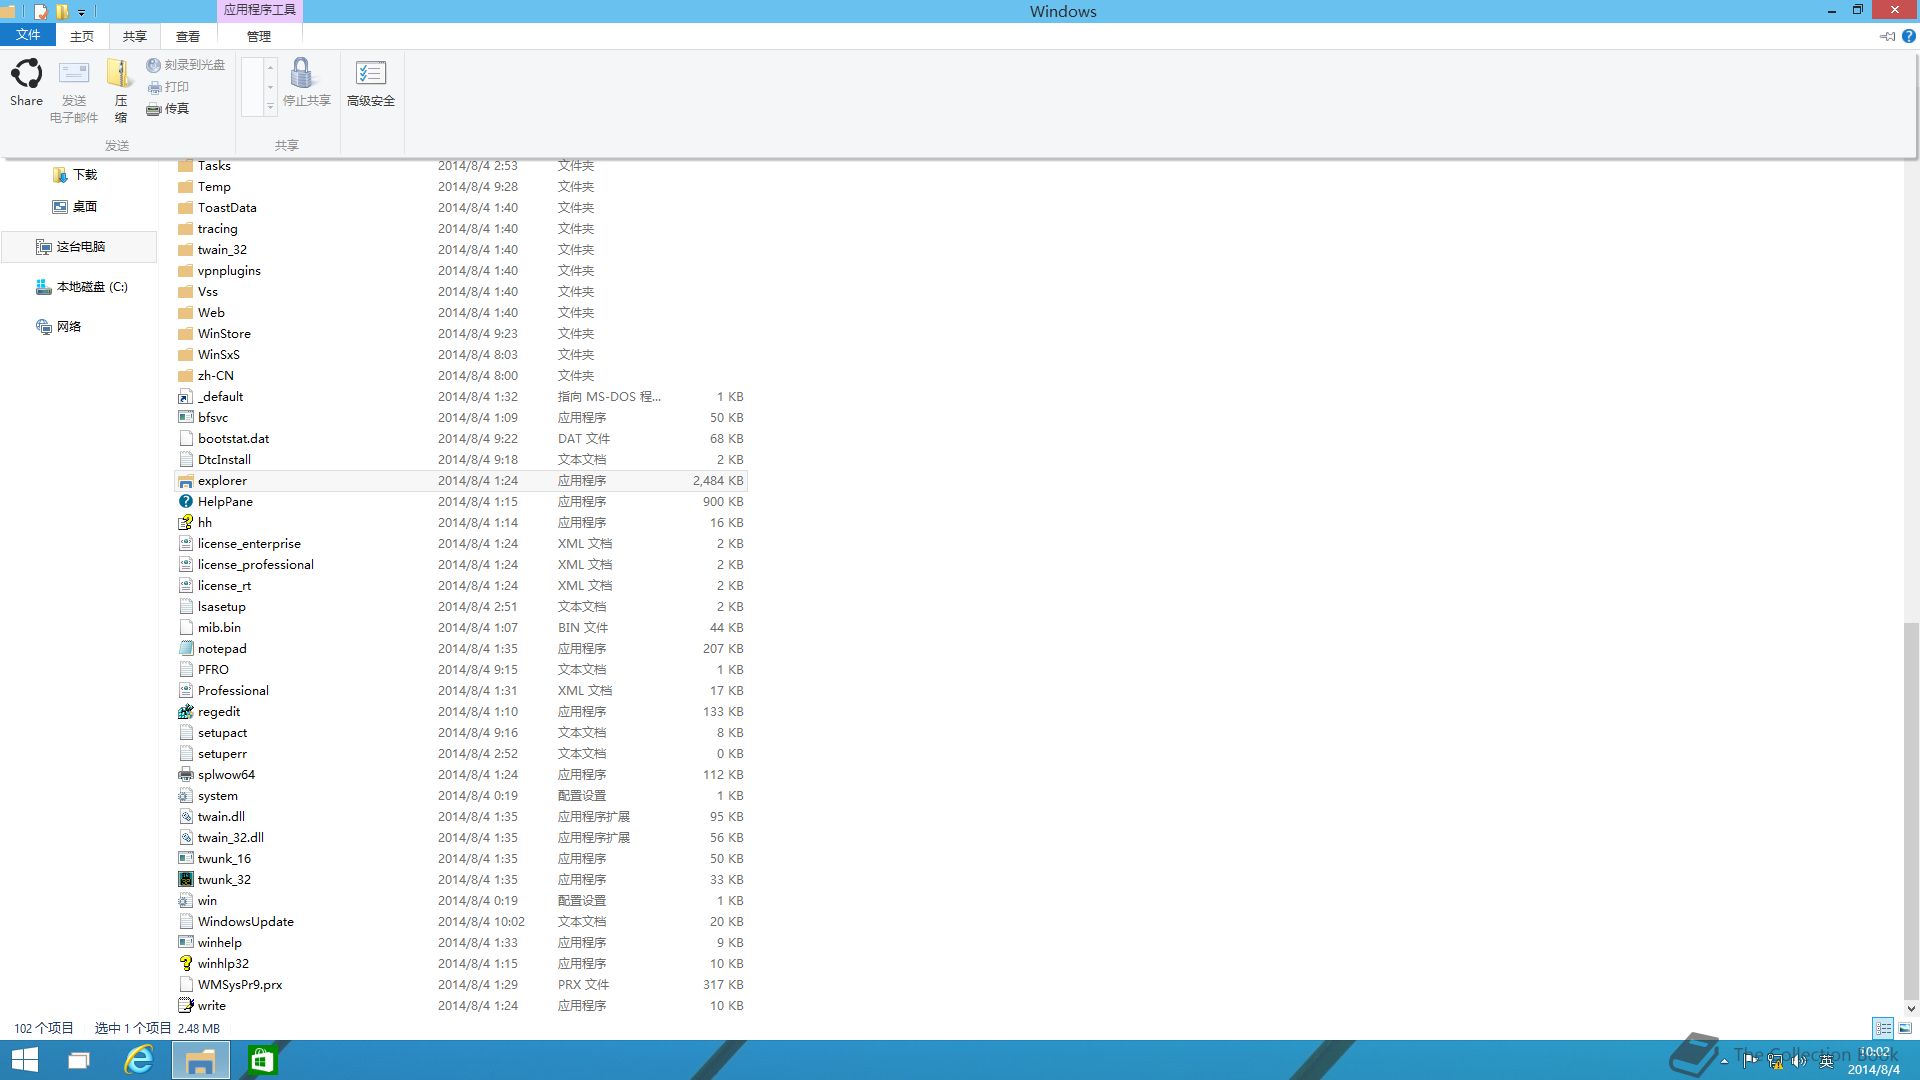The image size is (1920, 1080).
Task: Open Internet Explorer from taskbar
Action: click(x=138, y=1060)
